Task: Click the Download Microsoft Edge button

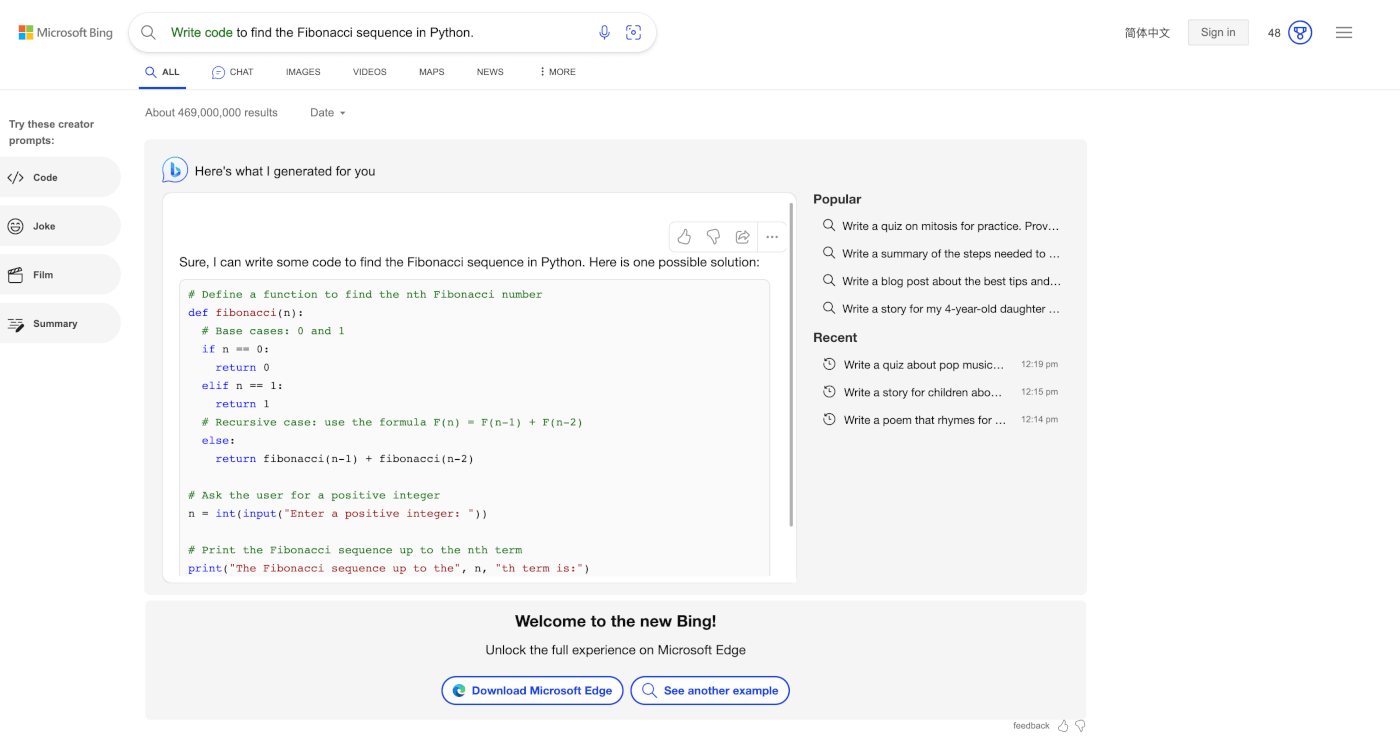Action: tap(532, 690)
